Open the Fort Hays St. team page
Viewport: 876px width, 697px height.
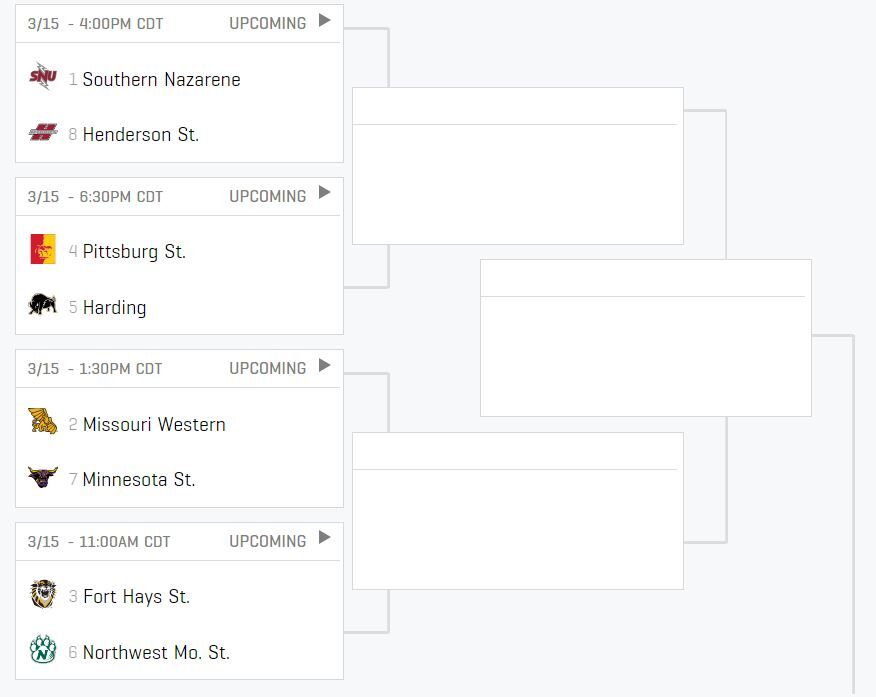pos(136,596)
